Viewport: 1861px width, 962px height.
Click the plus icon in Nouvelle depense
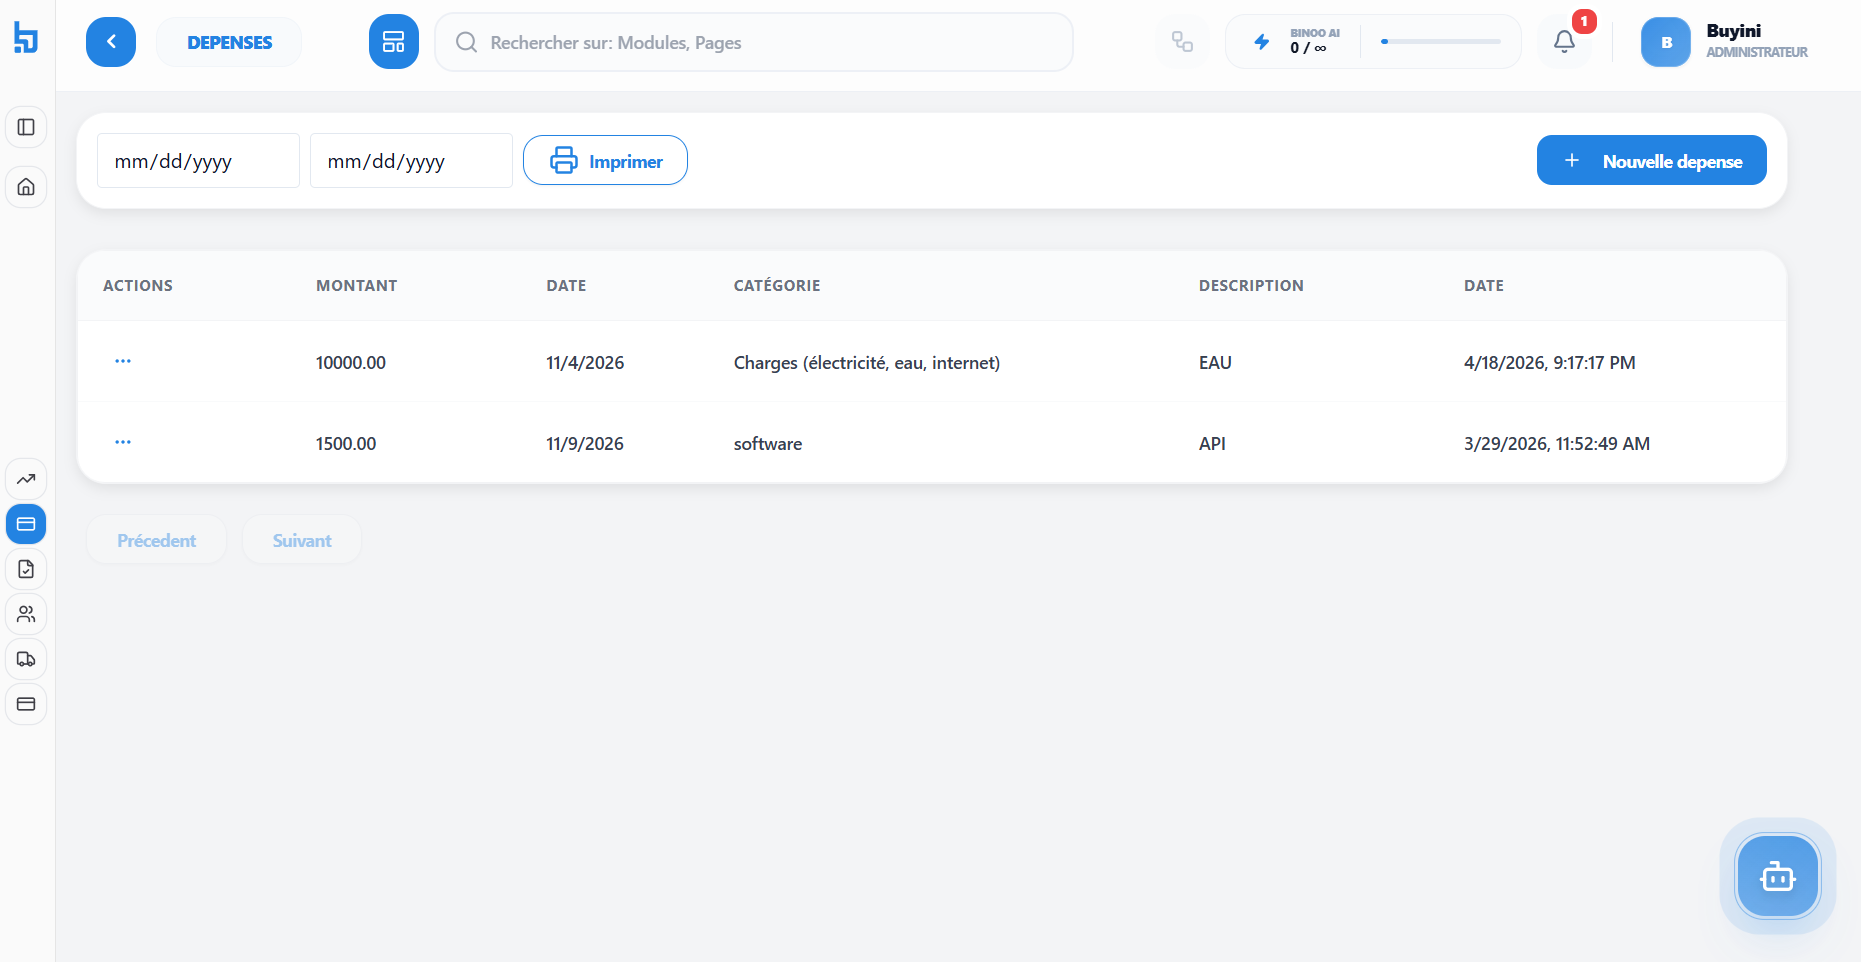pyautogui.click(x=1572, y=160)
